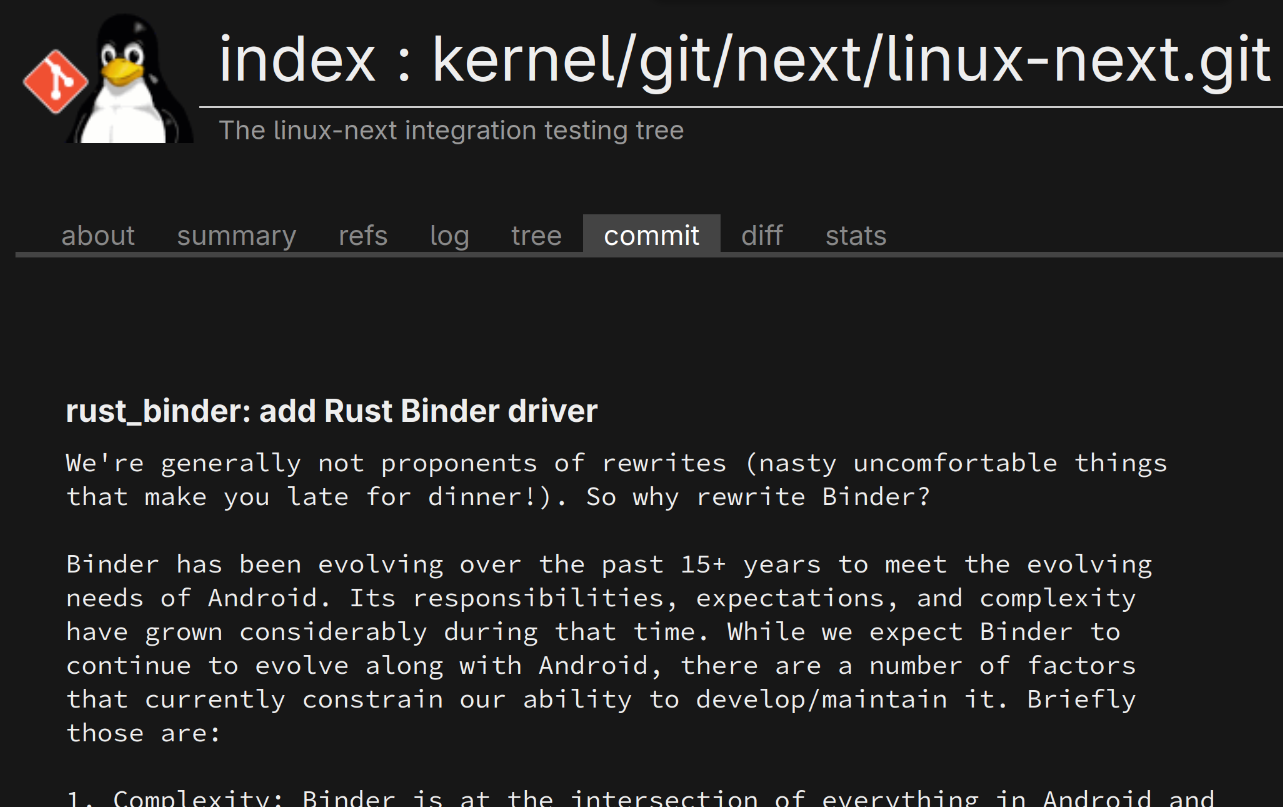Click the "linux-next integration testing tree" description
Screen dimensions: 1283x807
coord(451,131)
